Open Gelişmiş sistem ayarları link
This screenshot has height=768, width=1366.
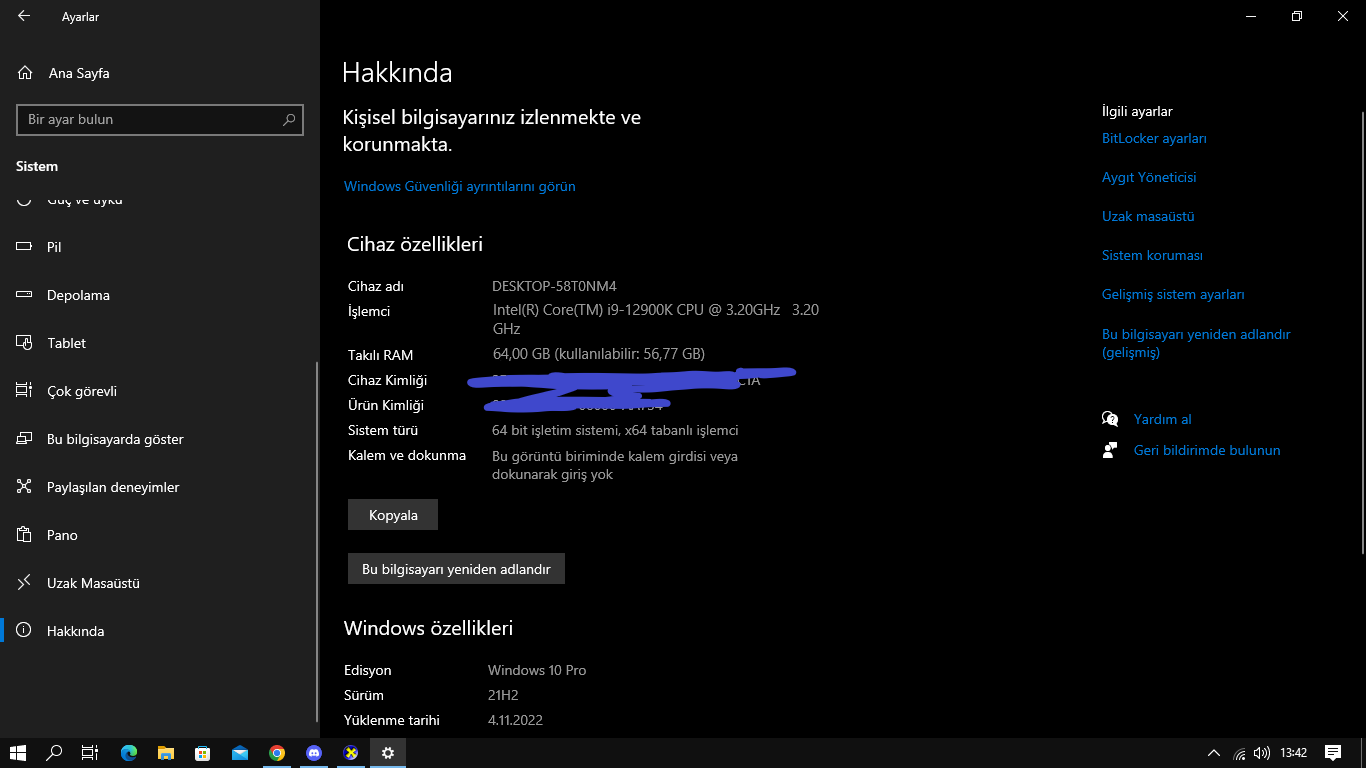(1173, 294)
